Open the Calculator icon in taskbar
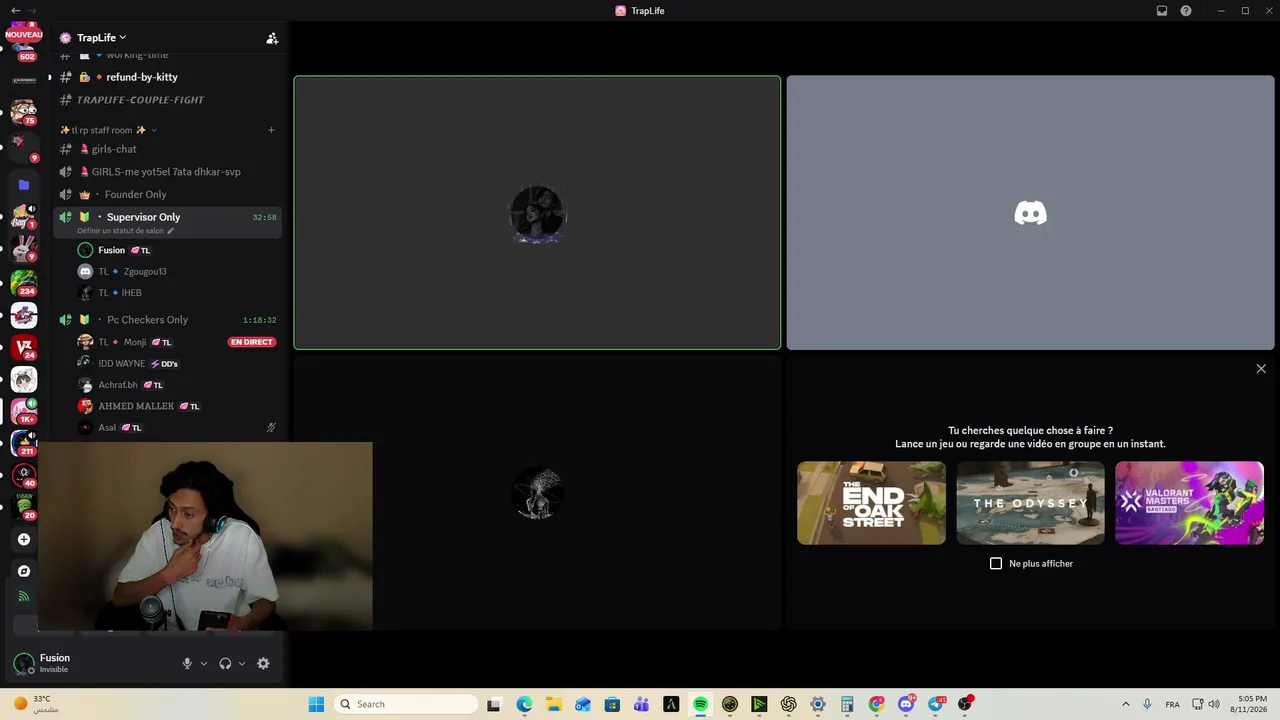 (847, 704)
